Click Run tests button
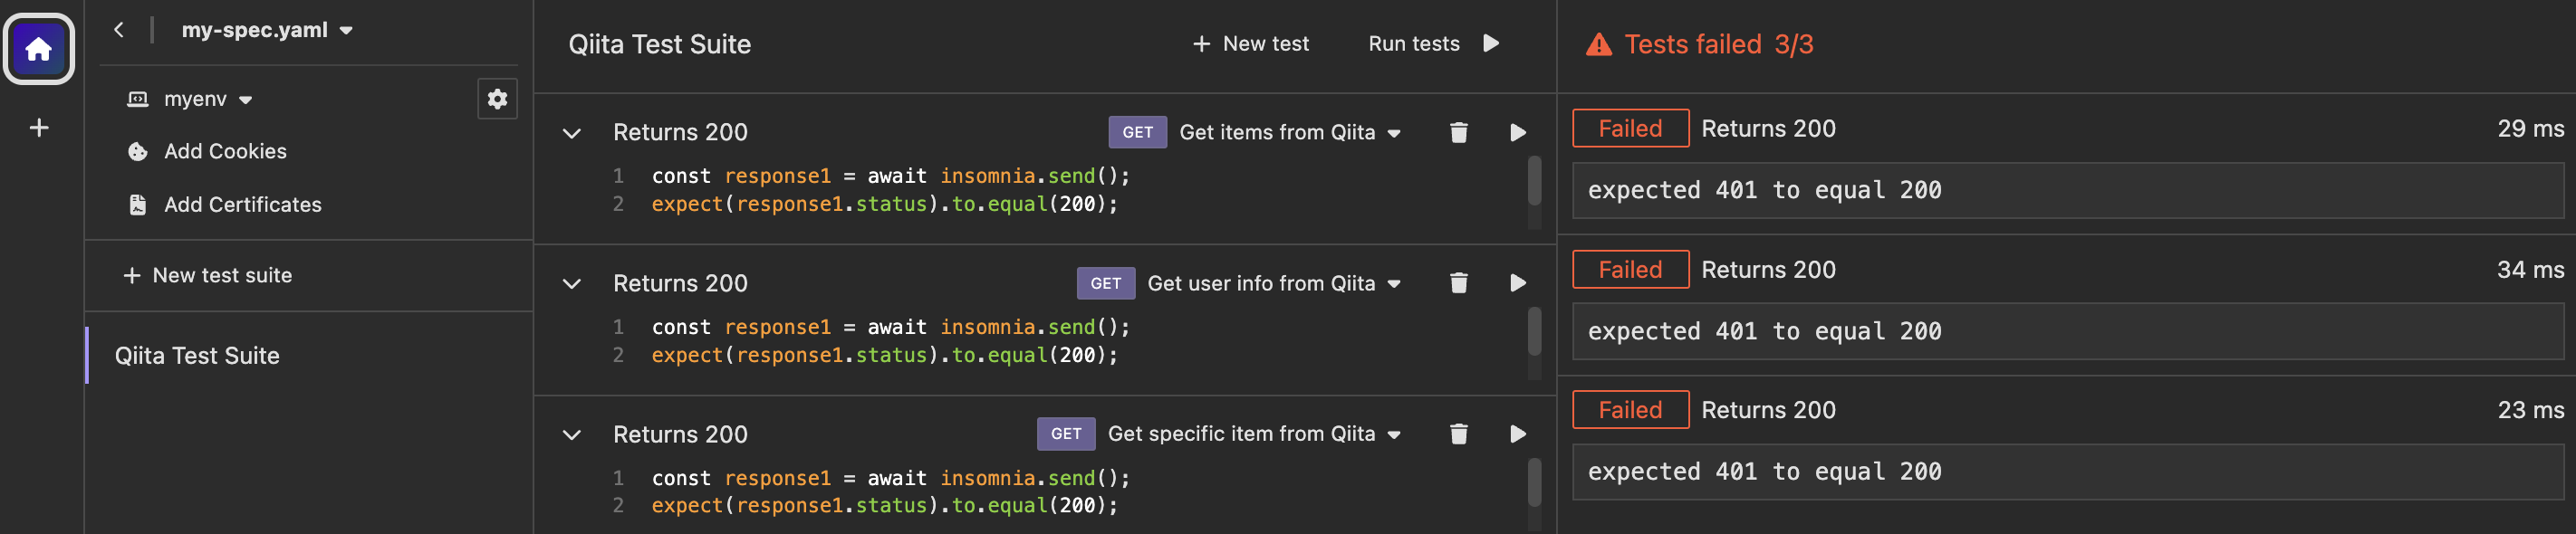 [x=1433, y=44]
